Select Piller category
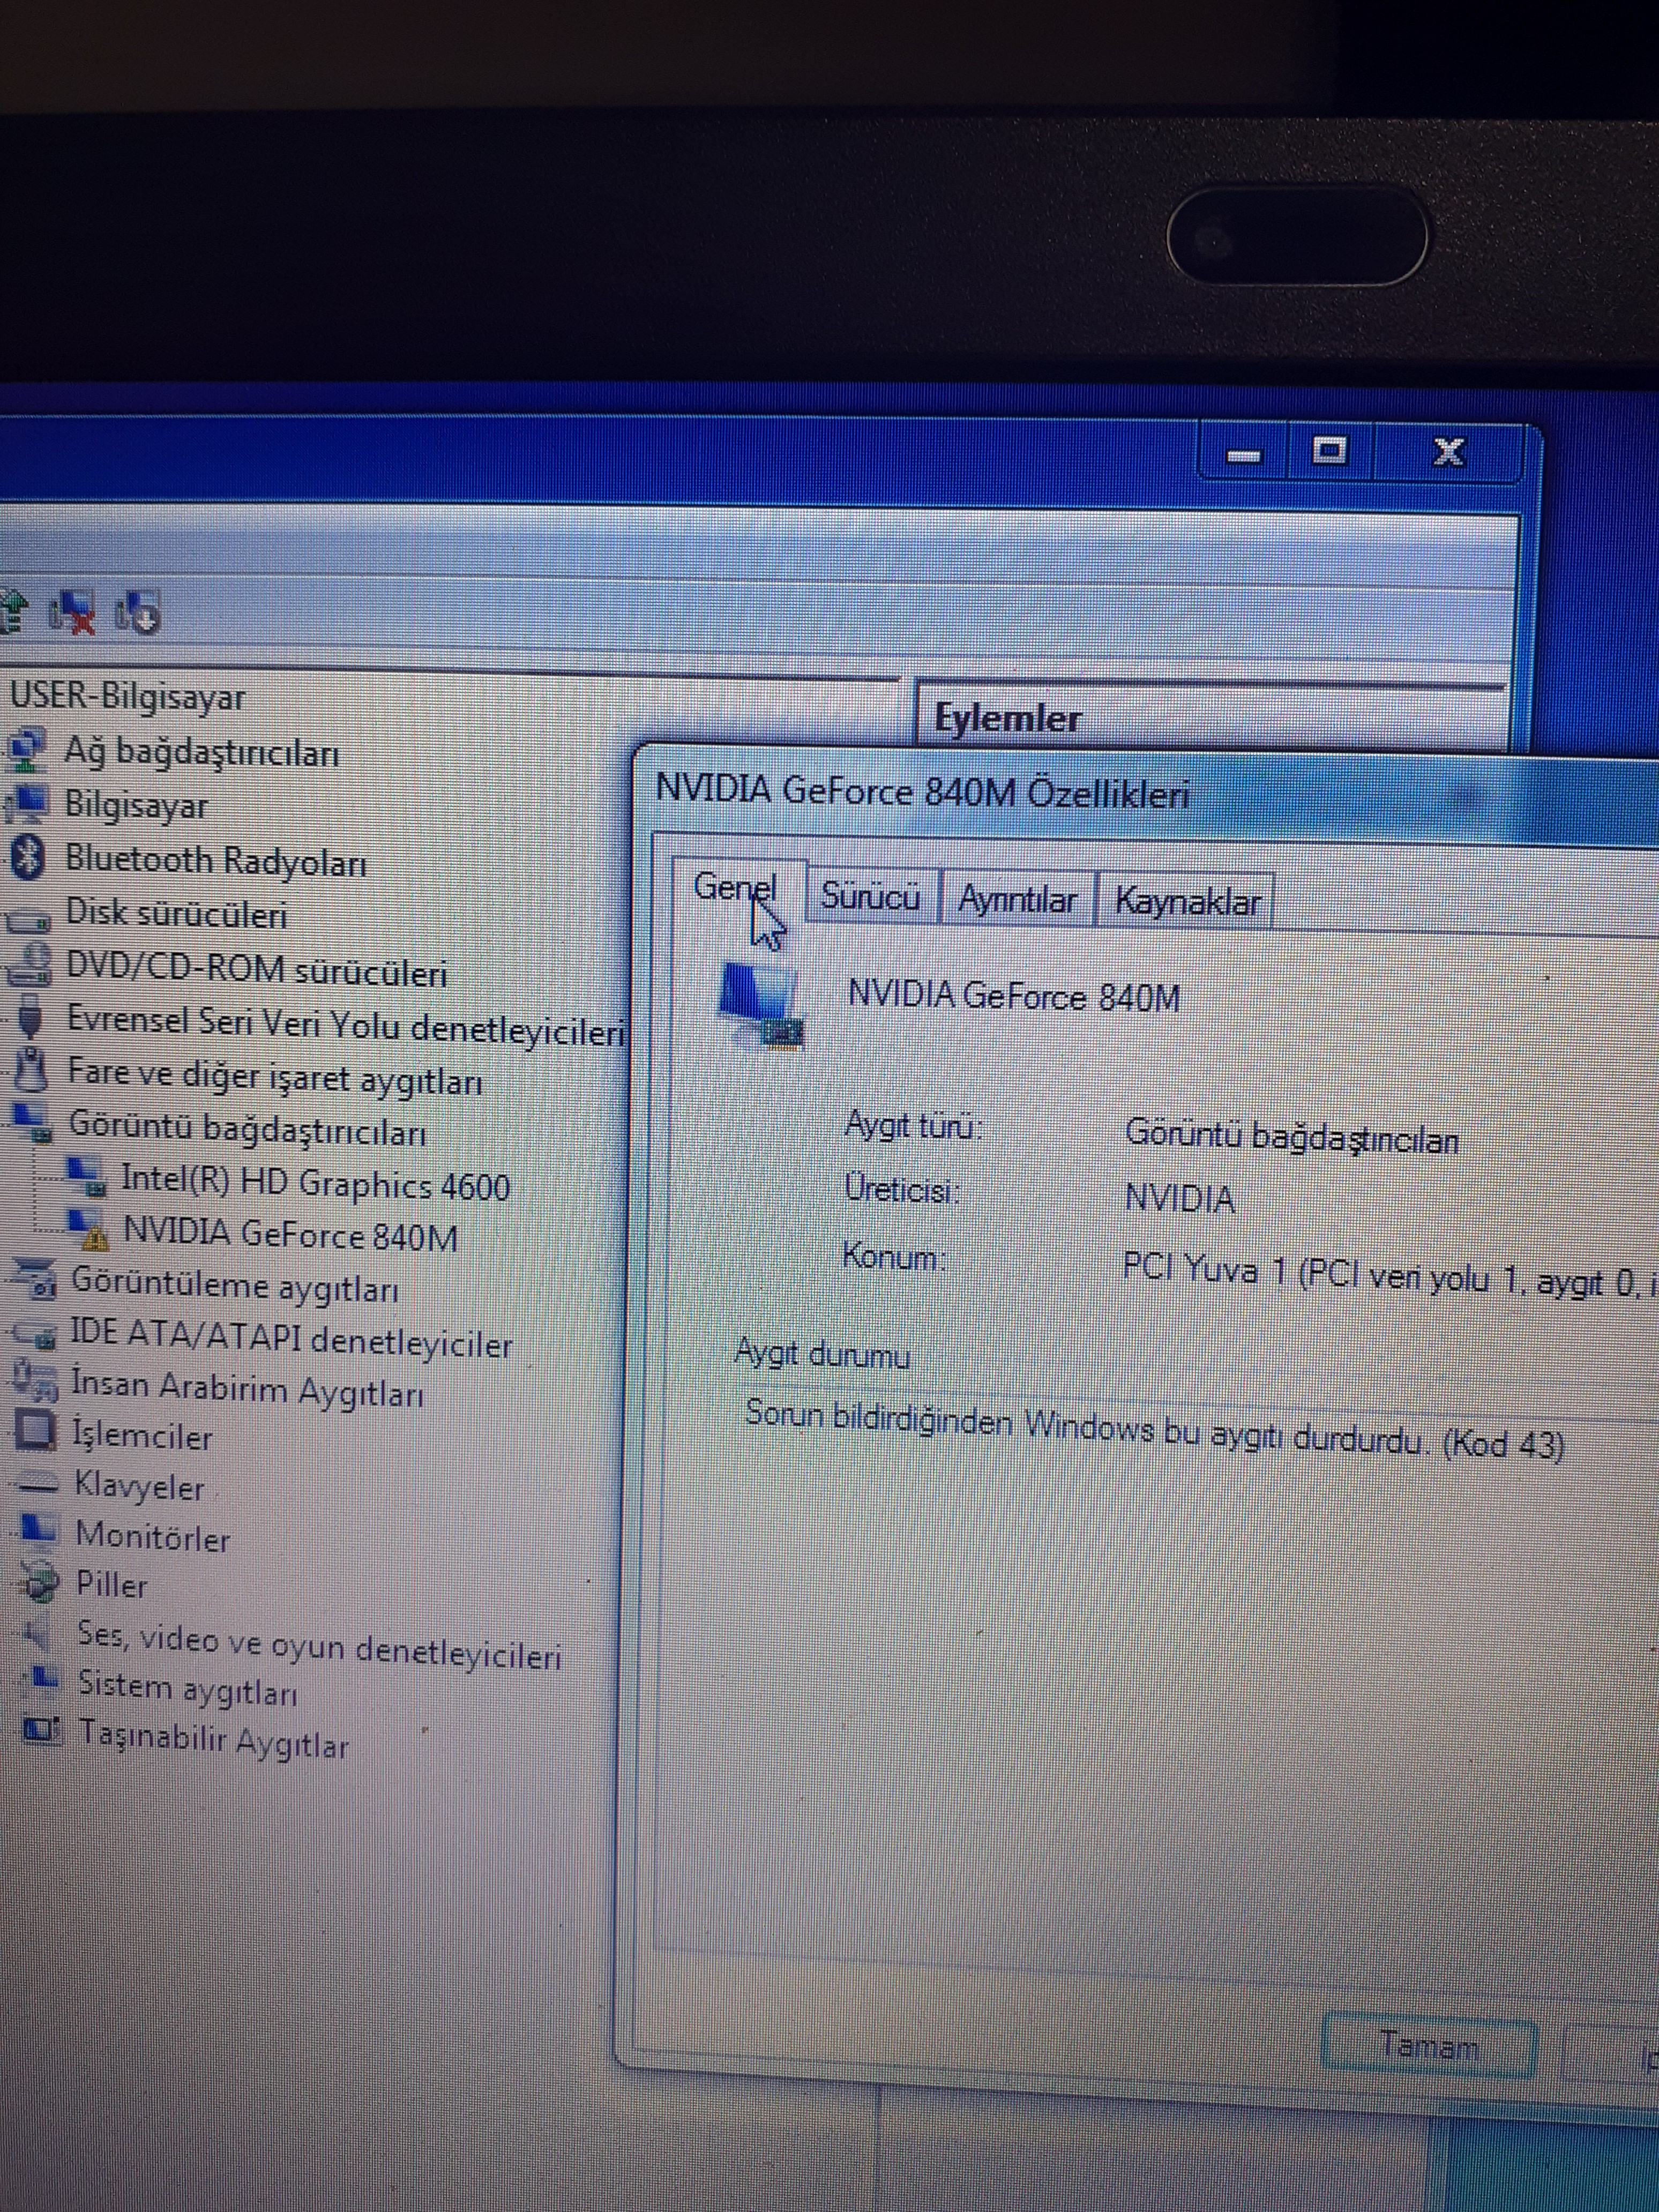The width and height of the screenshot is (1659, 2212). click(x=112, y=1585)
